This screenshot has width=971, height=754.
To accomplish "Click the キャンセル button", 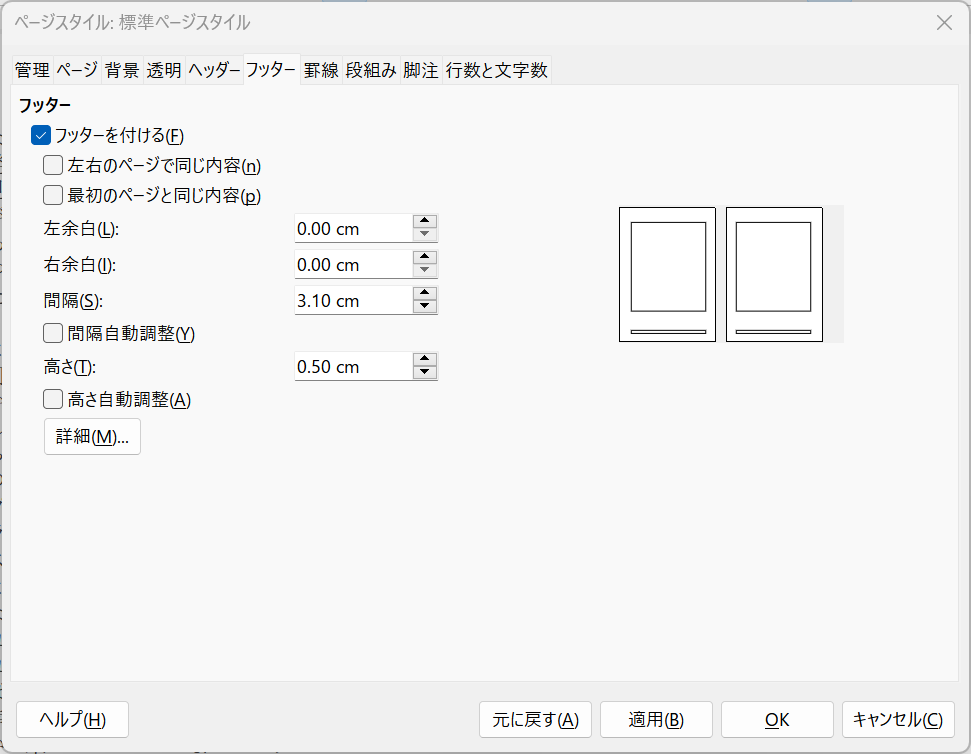I will tap(898, 719).
